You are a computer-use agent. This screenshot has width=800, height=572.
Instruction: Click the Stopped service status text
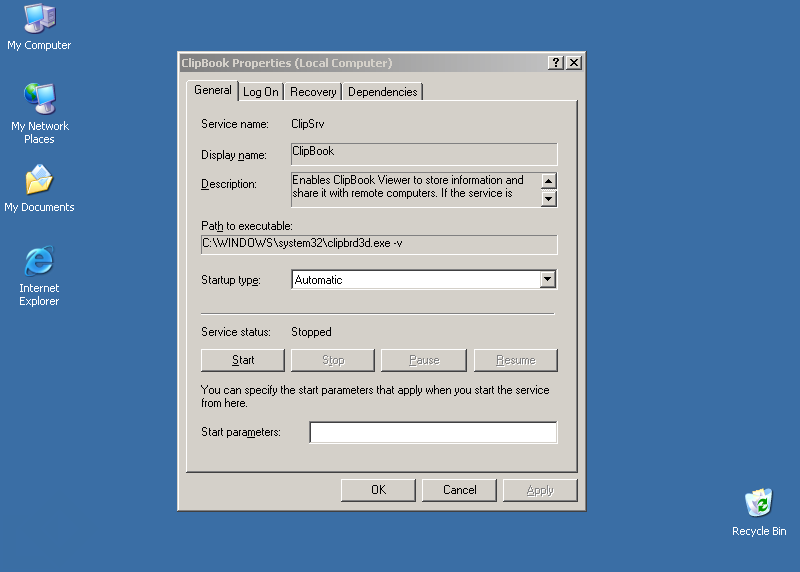coord(311,332)
